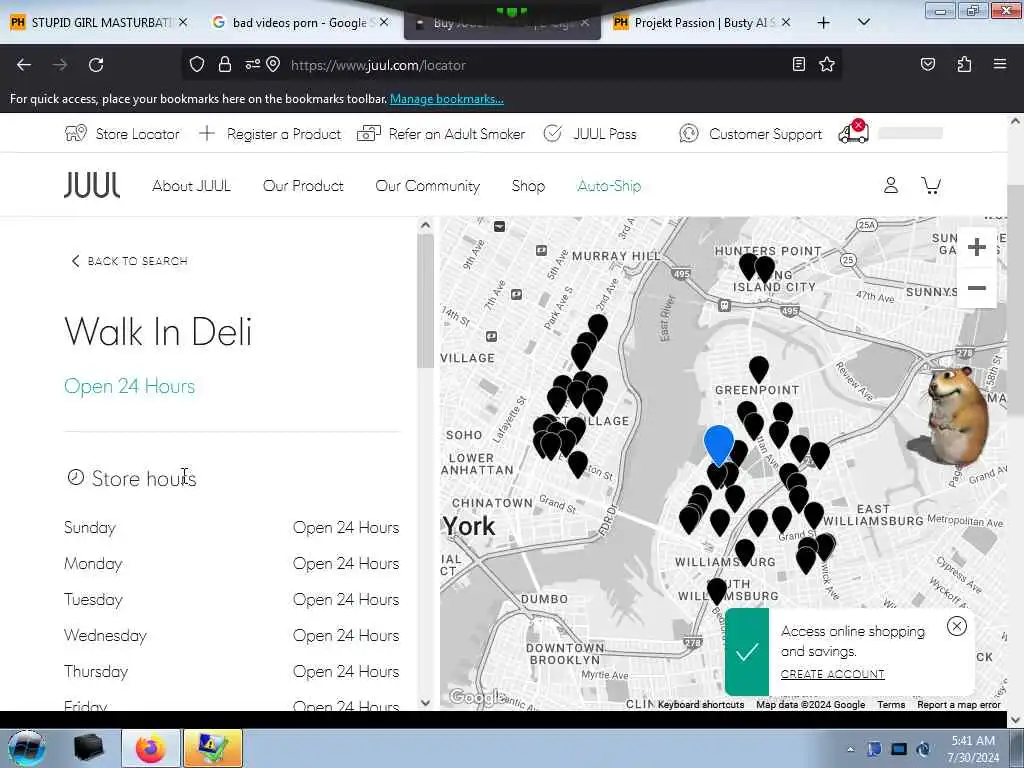The height and width of the screenshot is (768, 1024).
Task: Show hidden system tray icons
Action: point(850,749)
